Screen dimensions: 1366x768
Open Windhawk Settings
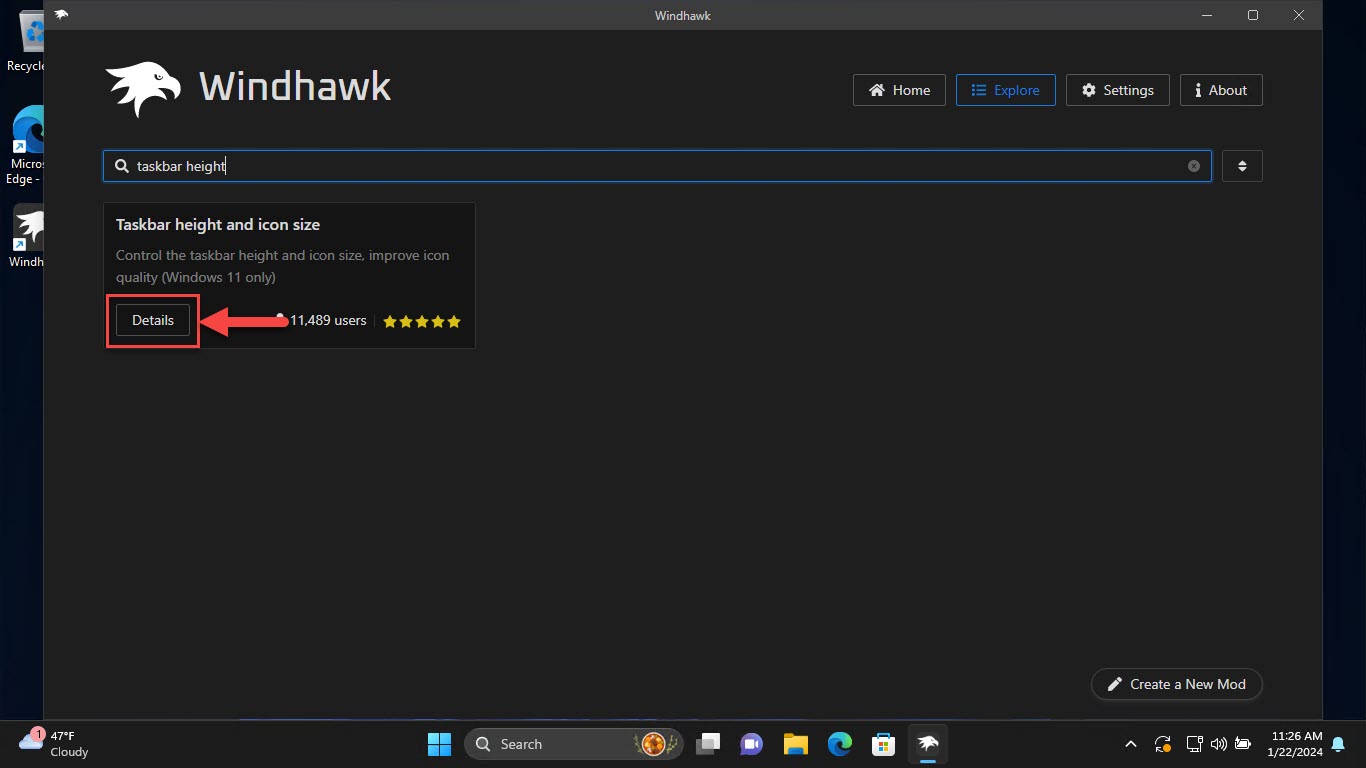pos(1117,90)
